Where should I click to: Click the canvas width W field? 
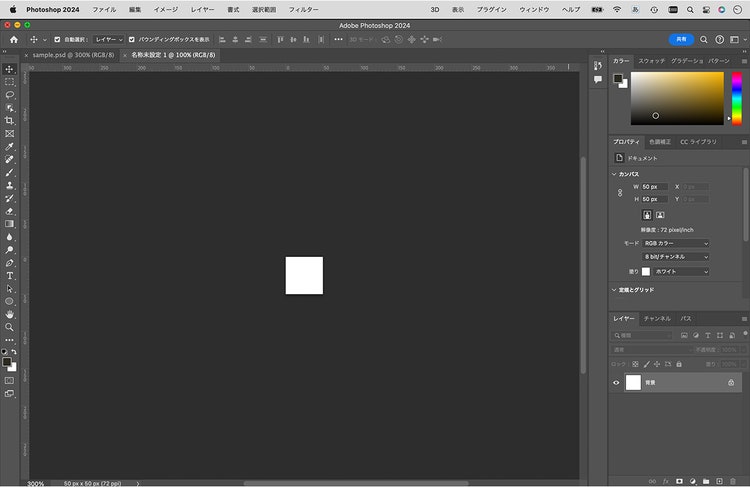[654, 187]
